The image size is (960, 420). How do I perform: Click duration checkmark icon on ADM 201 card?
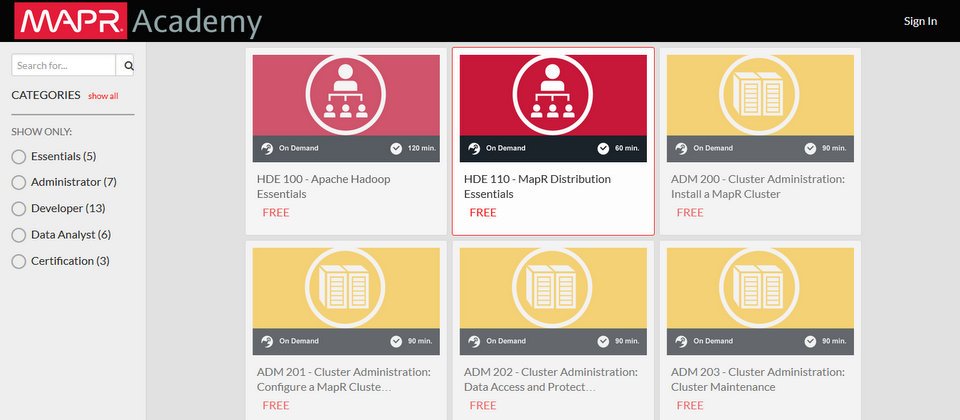(x=396, y=341)
